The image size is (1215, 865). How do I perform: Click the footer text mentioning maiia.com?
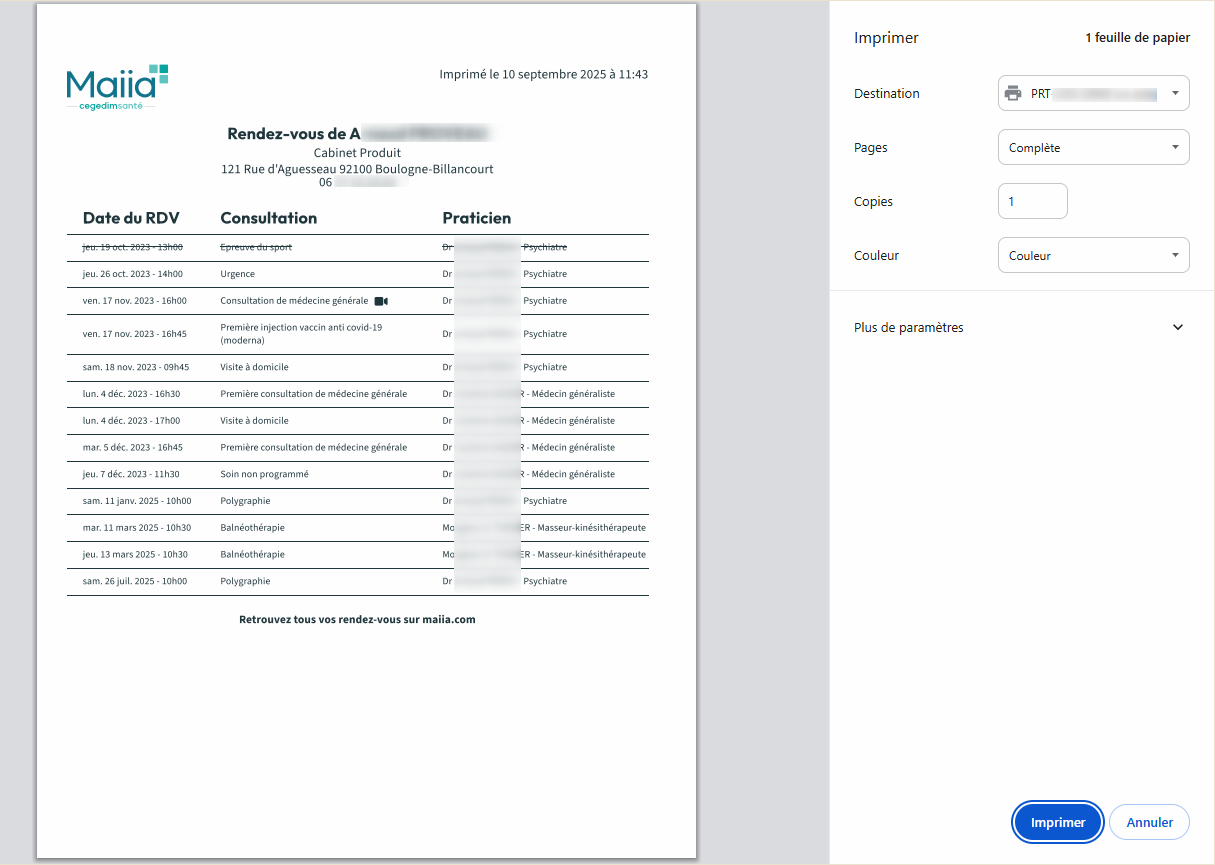click(x=357, y=620)
